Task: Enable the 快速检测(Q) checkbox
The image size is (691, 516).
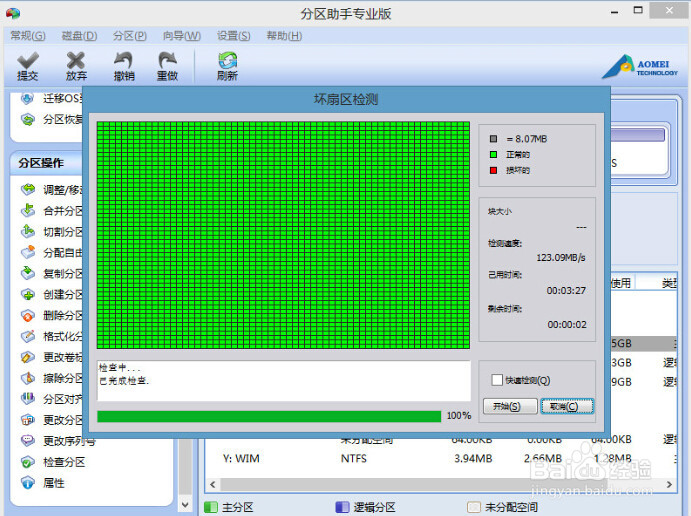Action: (x=497, y=380)
